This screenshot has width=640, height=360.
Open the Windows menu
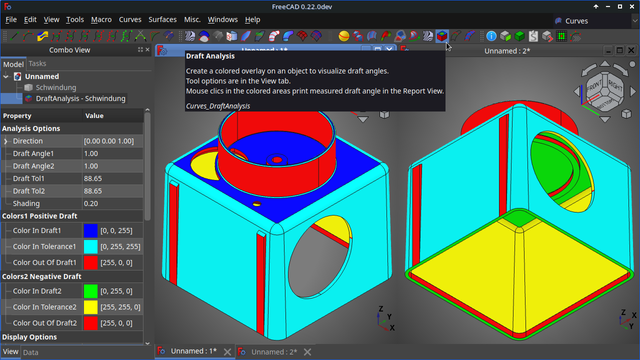click(x=222, y=20)
